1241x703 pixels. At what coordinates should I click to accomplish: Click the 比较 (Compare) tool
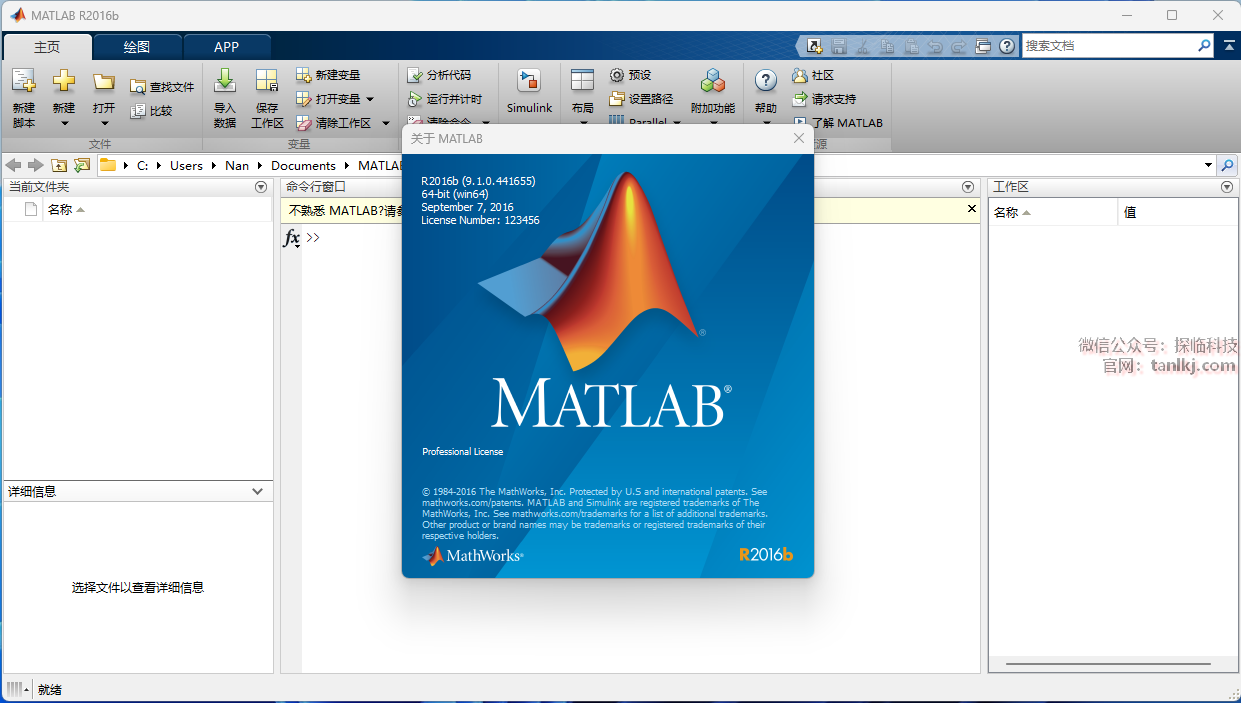pyautogui.click(x=151, y=111)
